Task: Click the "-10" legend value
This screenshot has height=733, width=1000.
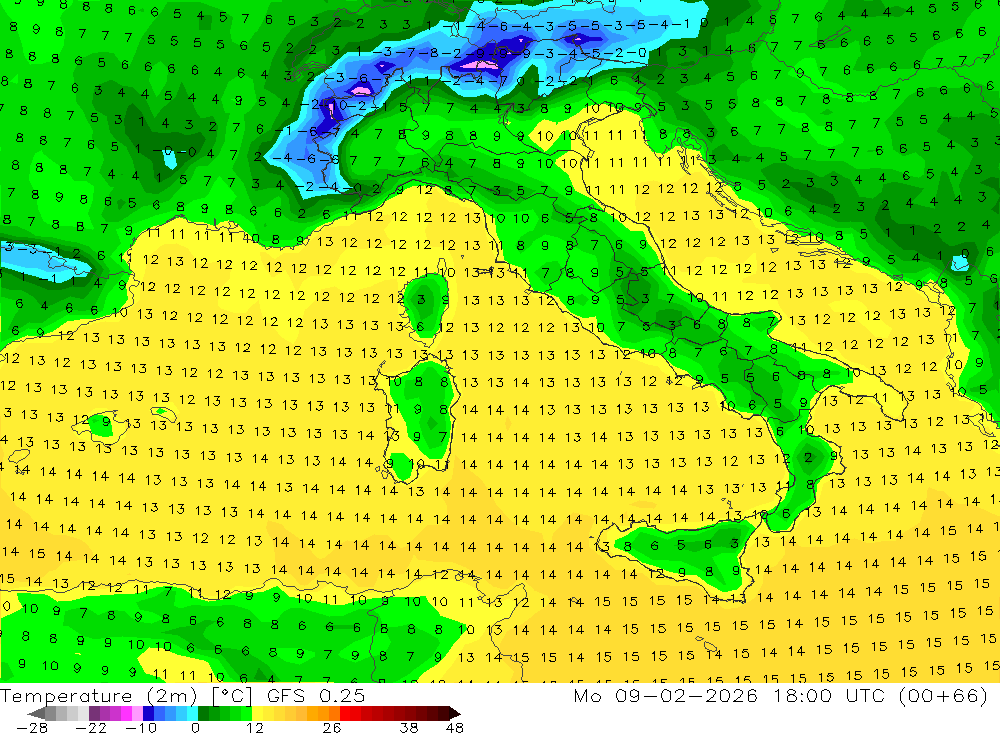Action: pos(141,727)
